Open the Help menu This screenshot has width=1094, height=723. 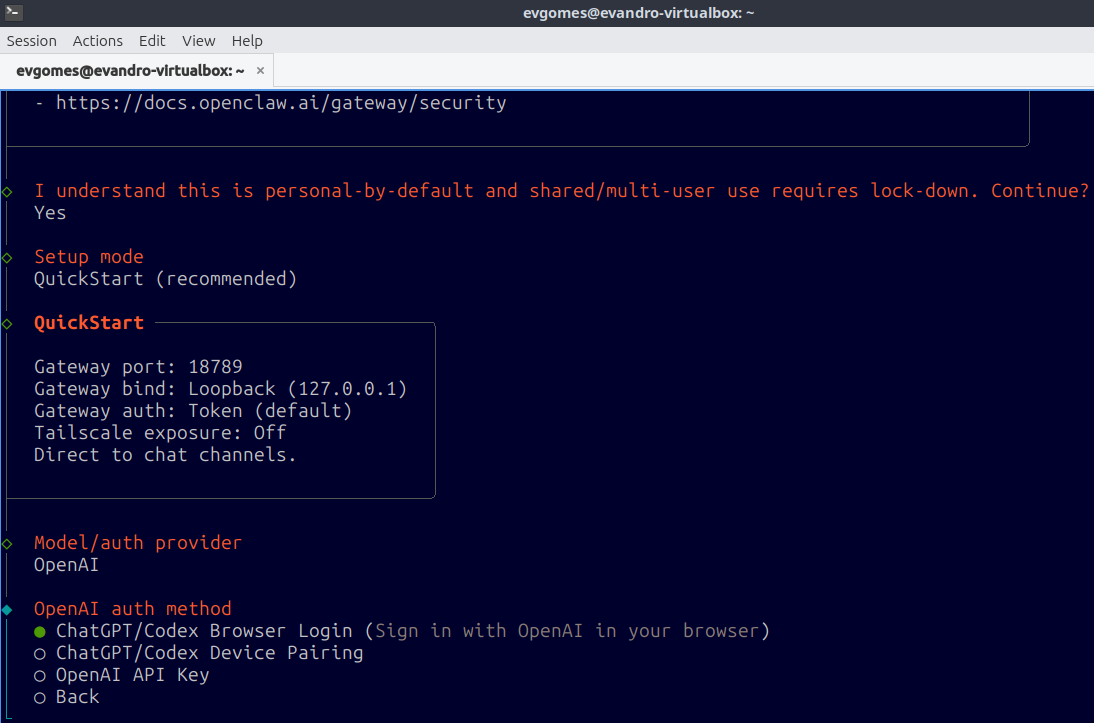(x=247, y=40)
